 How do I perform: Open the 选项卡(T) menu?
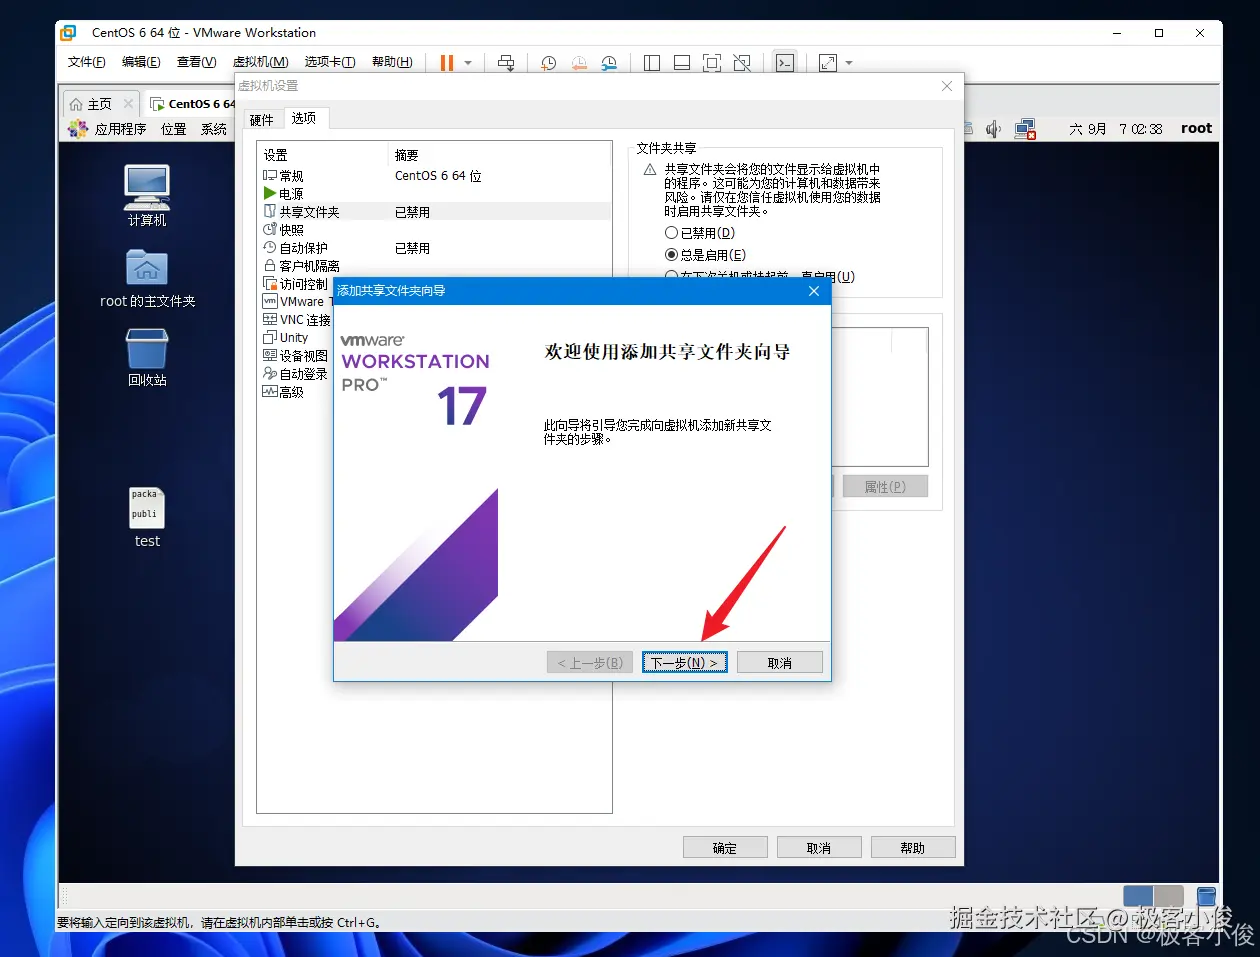[330, 62]
